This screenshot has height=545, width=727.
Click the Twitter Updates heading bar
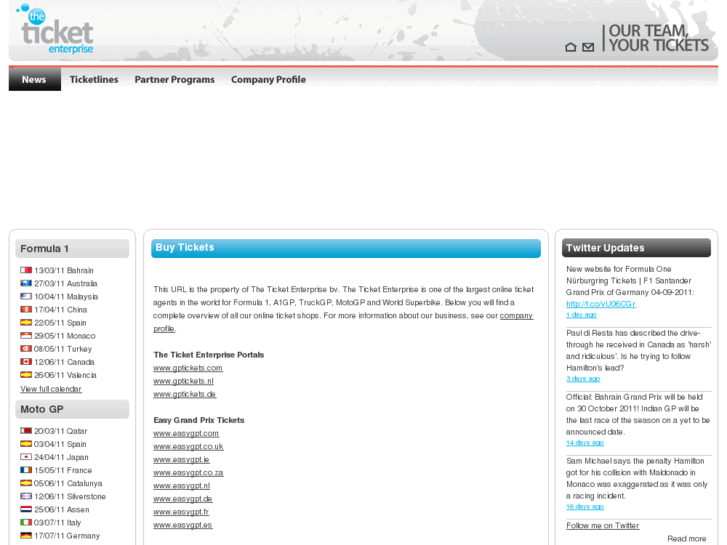tap(636, 248)
